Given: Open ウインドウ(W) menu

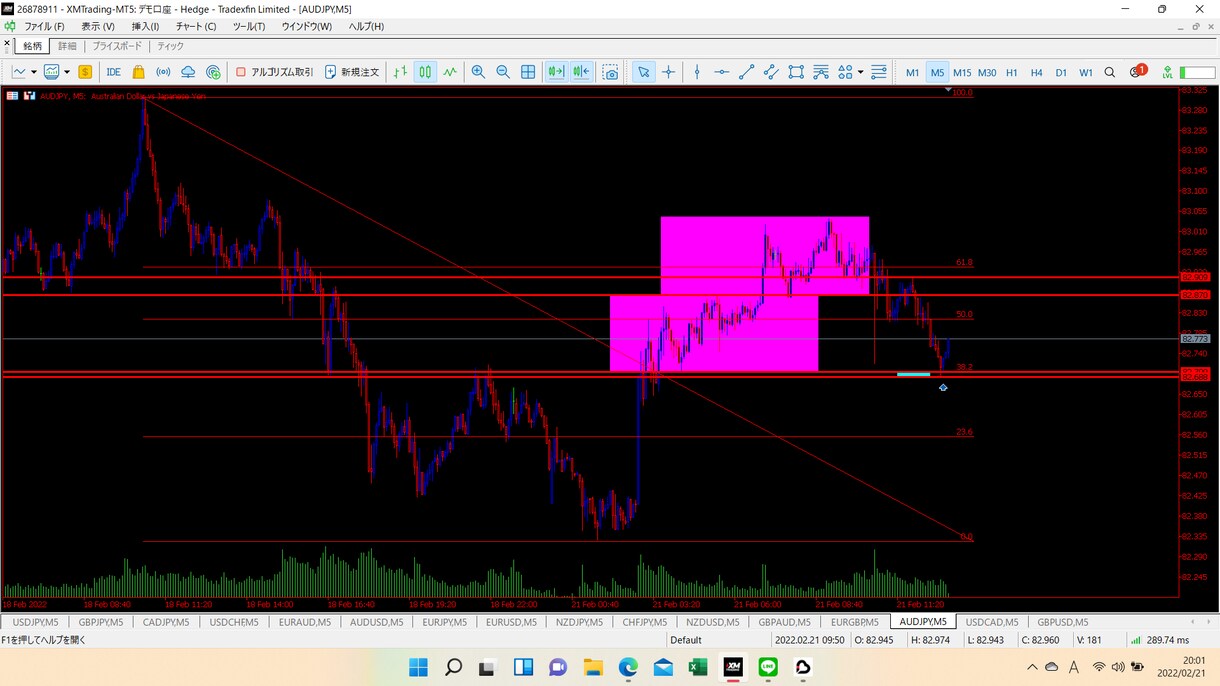Looking at the screenshot, I should tap(306, 26).
